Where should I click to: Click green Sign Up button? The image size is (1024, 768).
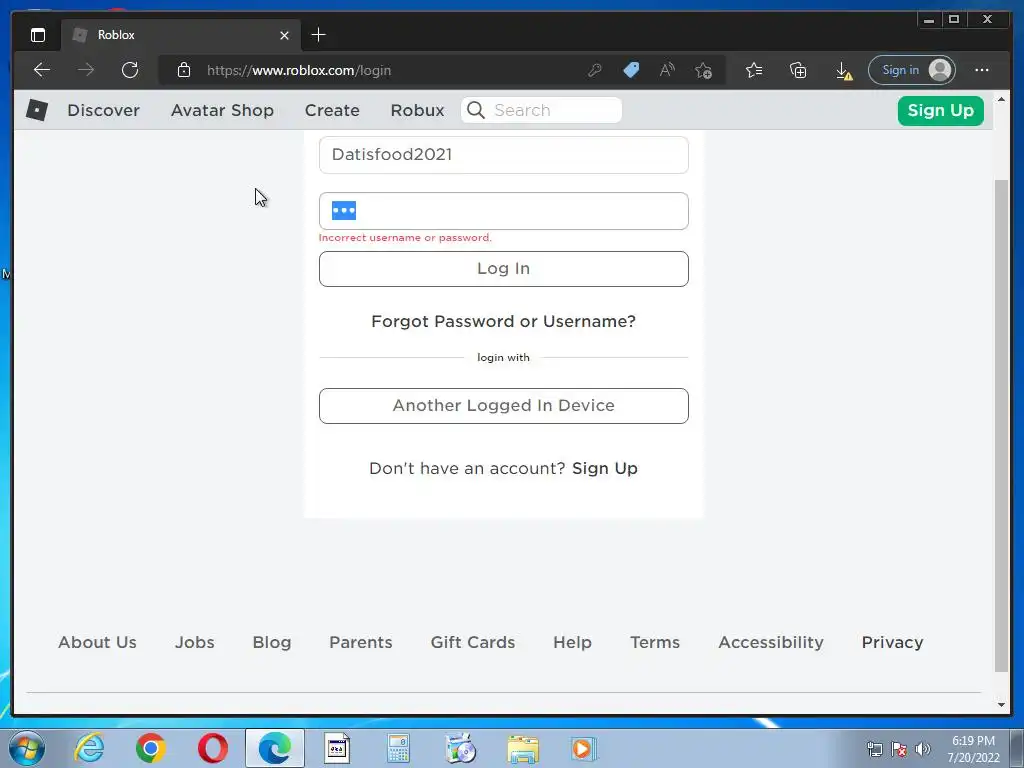click(940, 110)
